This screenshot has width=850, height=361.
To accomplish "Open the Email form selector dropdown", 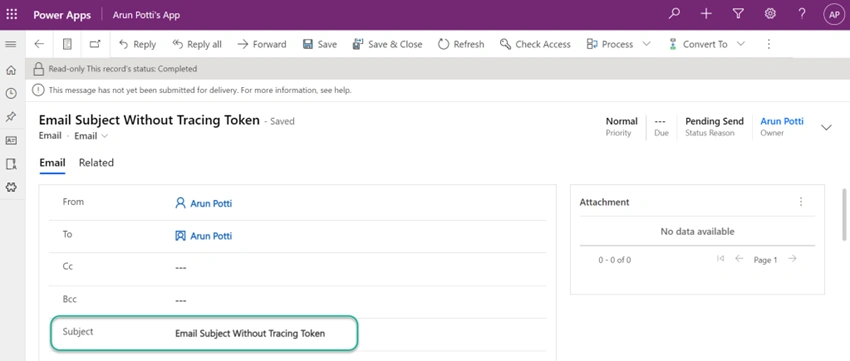I will (x=91, y=136).
